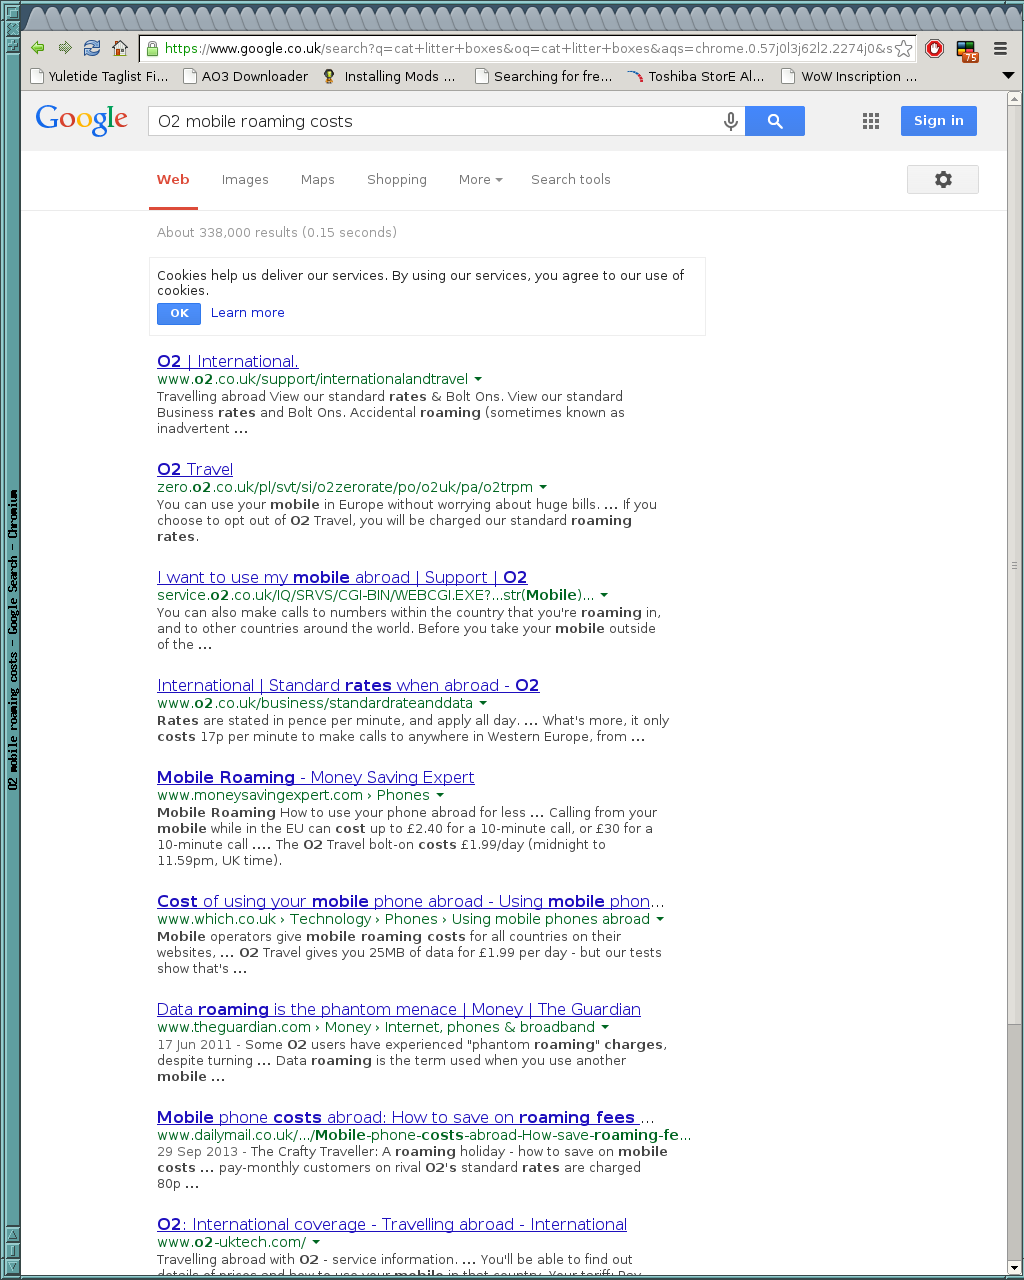Reload the page with the refresh icon
Viewport: 1024px width, 1280px height.
point(92,48)
